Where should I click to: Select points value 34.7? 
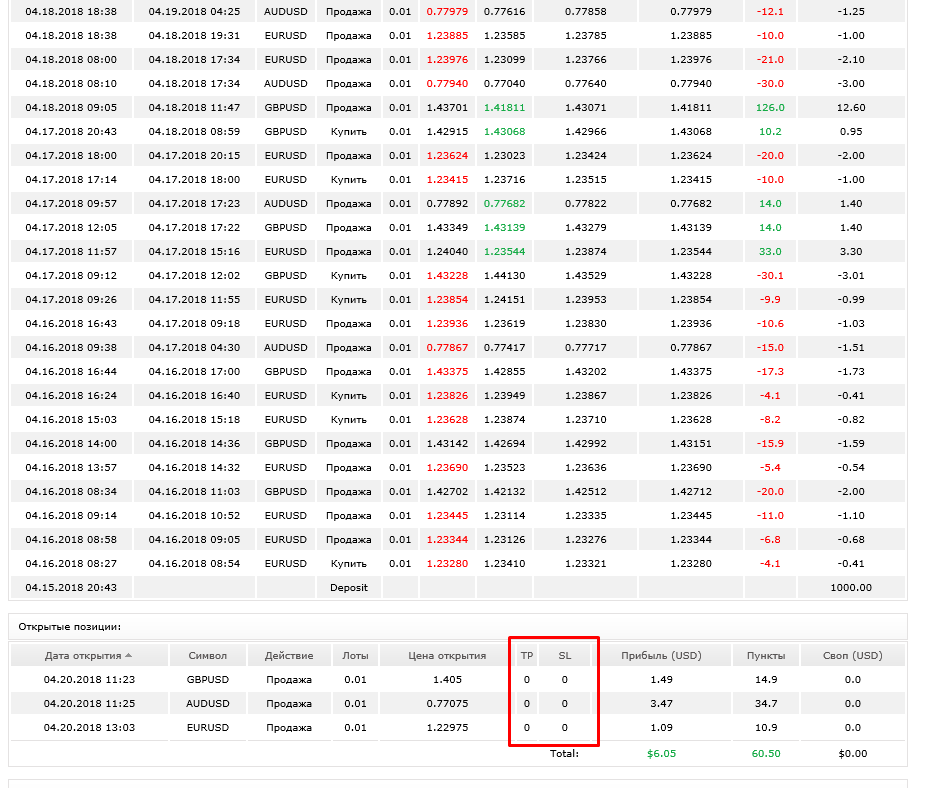point(766,704)
